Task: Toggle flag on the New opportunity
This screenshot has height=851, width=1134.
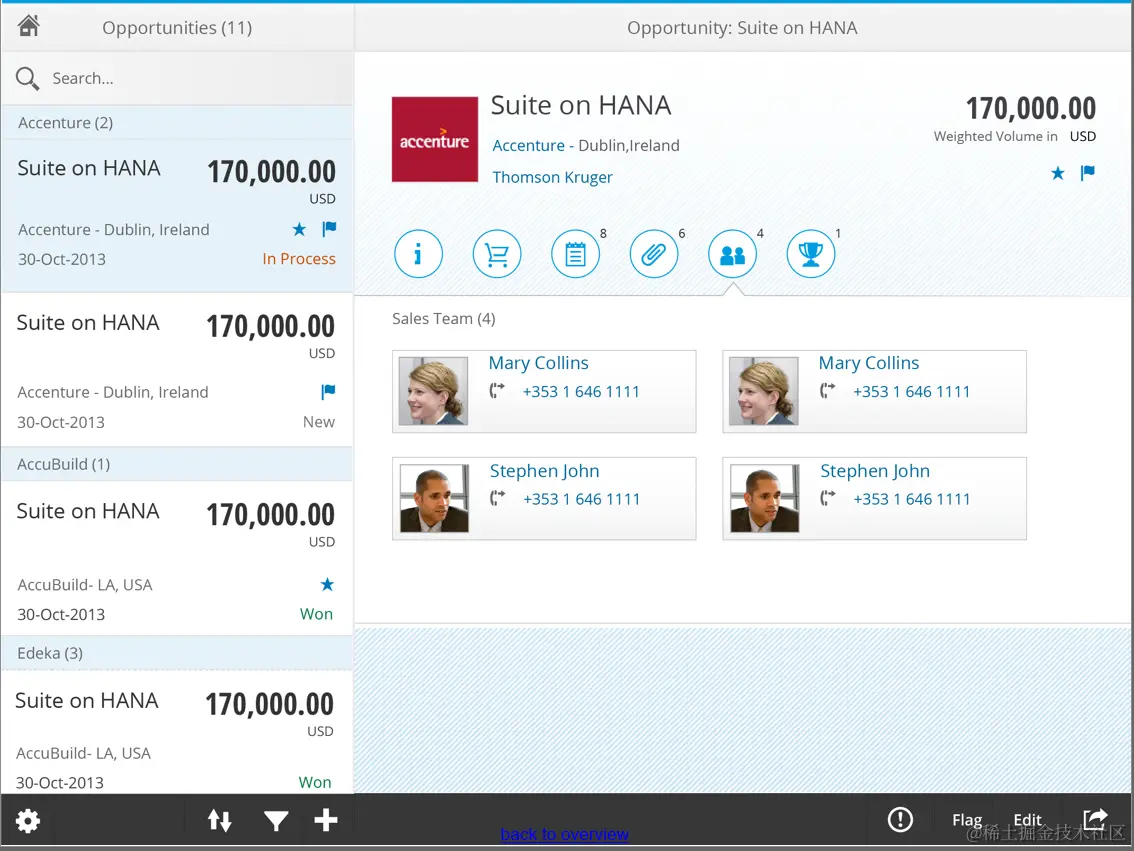Action: [x=328, y=392]
